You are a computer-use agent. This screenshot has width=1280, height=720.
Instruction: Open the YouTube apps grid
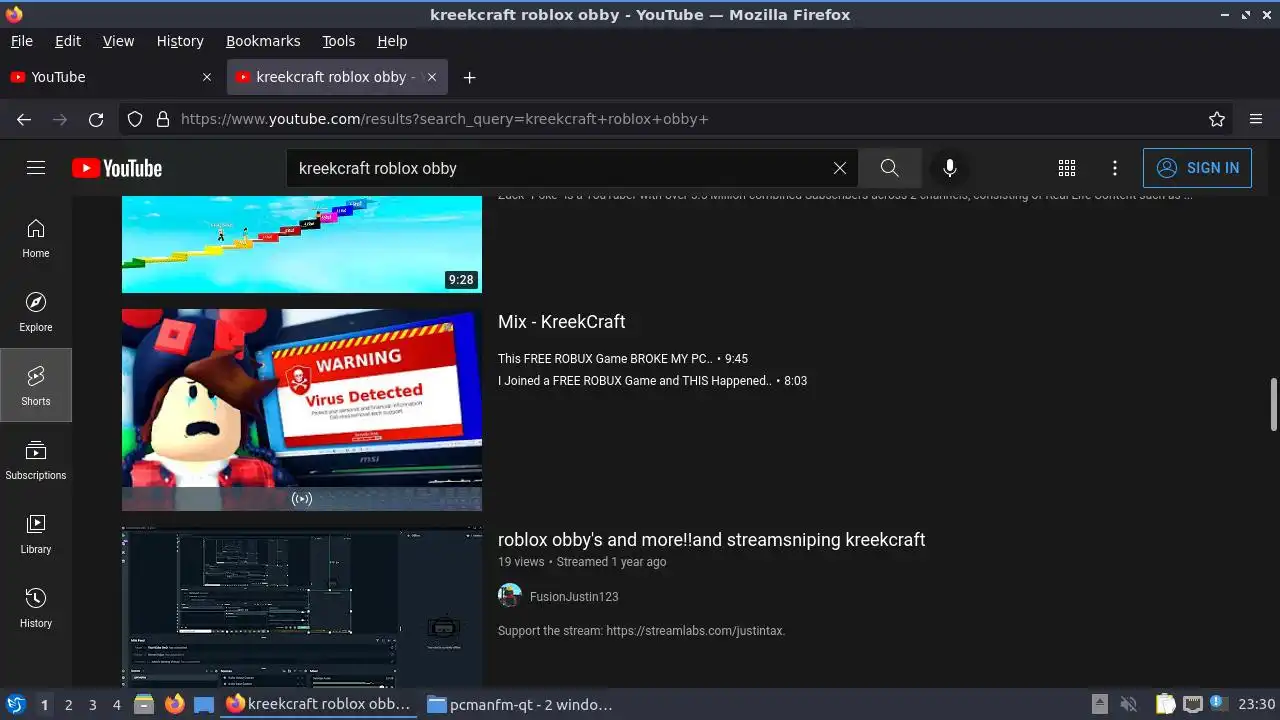pyautogui.click(x=1067, y=168)
